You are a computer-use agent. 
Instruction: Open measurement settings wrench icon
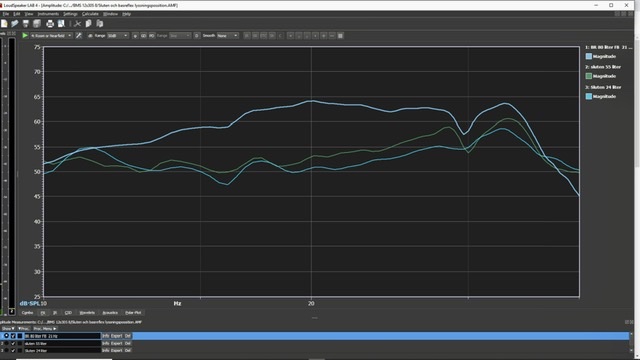click(x=79, y=36)
